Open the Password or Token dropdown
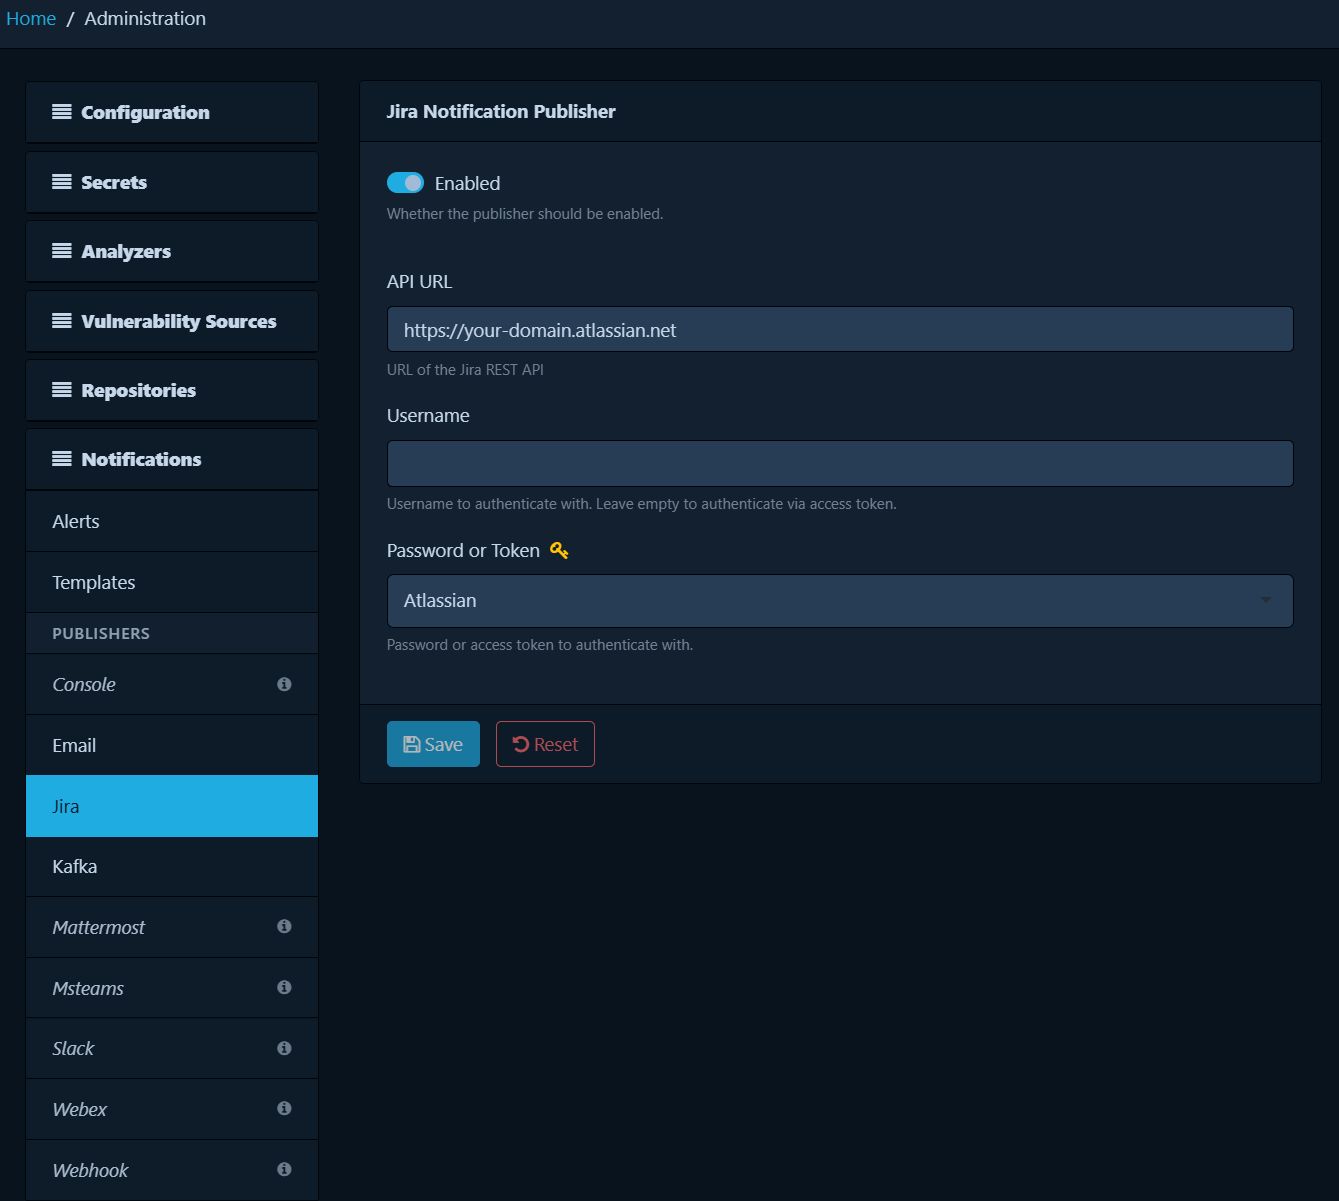This screenshot has height=1201, width=1339. (x=840, y=601)
